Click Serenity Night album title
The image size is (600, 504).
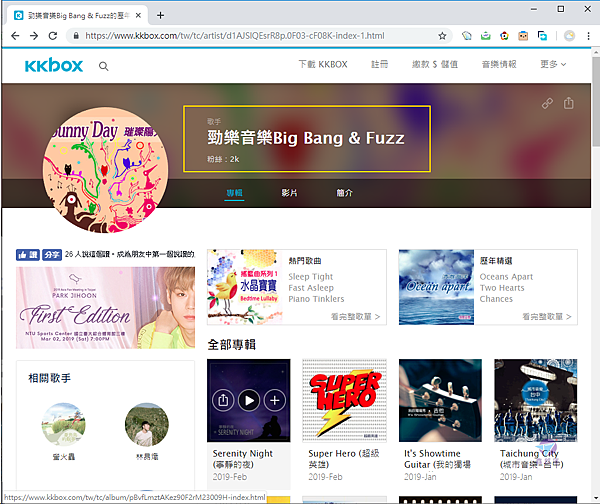[243, 459]
